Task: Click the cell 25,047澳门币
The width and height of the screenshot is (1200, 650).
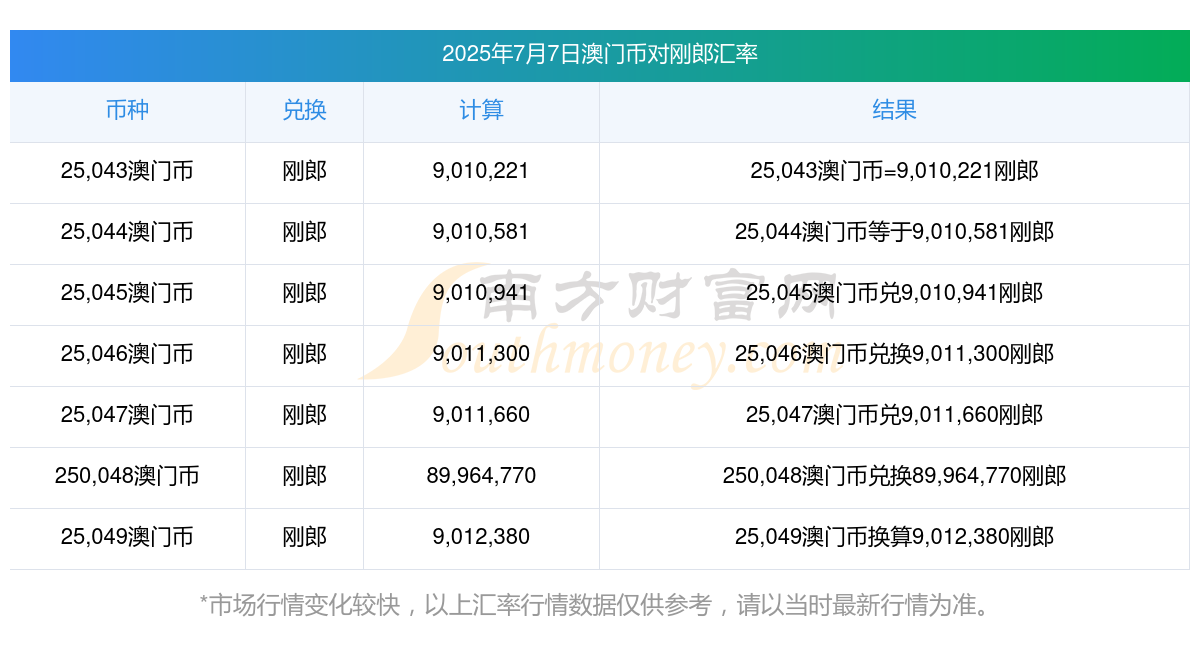Action: [127, 415]
